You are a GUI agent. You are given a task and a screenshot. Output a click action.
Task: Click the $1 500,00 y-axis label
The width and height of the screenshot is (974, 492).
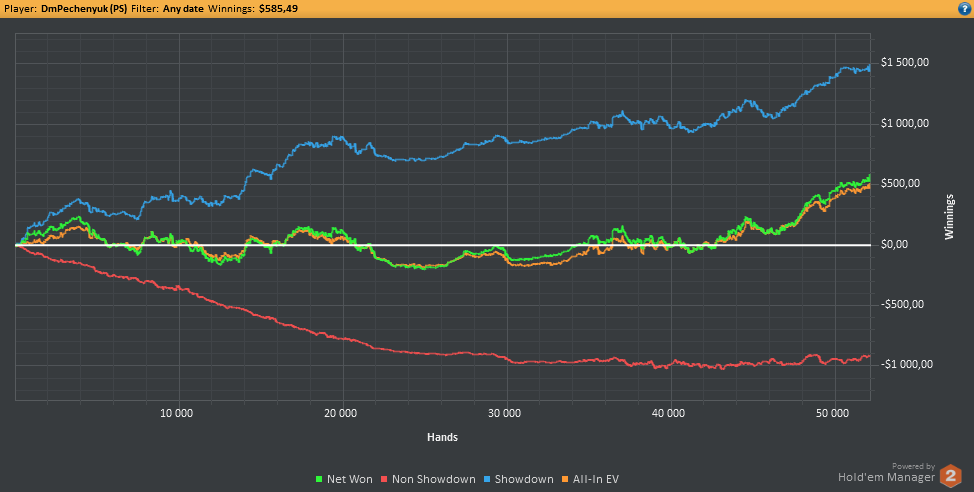(905, 63)
